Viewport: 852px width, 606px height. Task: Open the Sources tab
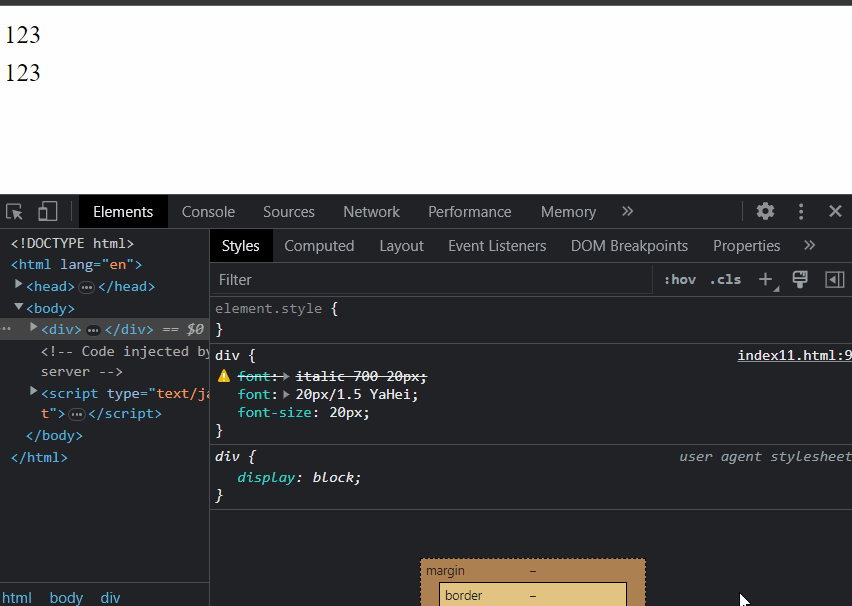289,211
